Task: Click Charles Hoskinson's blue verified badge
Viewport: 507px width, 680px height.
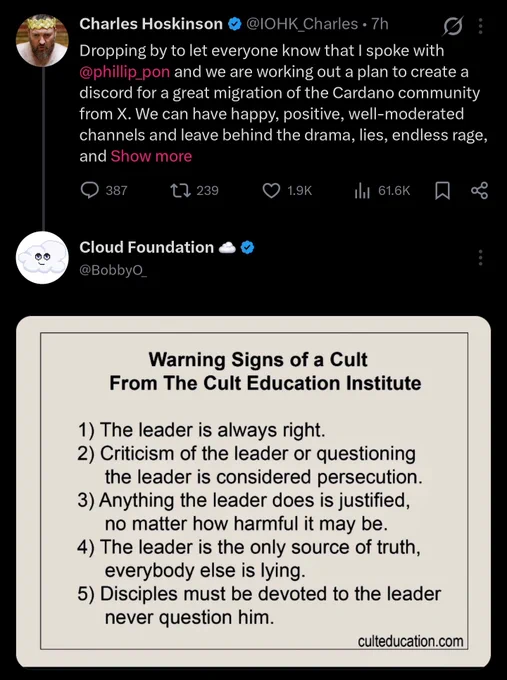Action: pos(235,24)
